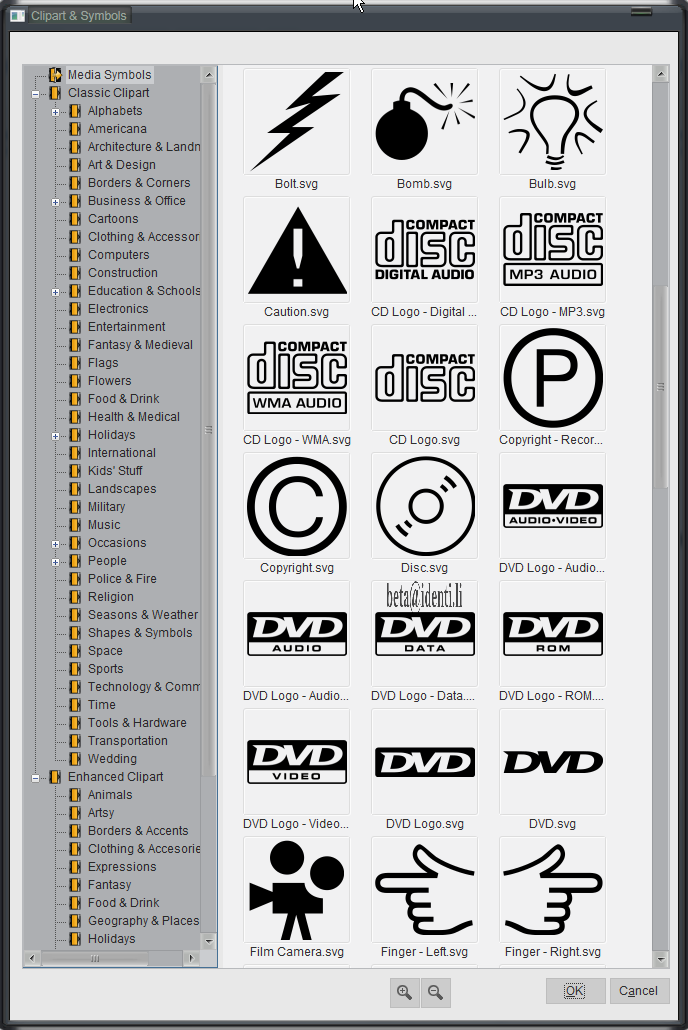Open the Media Symbols category
The height and width of the screenshot is (1030, 688).
109,75
